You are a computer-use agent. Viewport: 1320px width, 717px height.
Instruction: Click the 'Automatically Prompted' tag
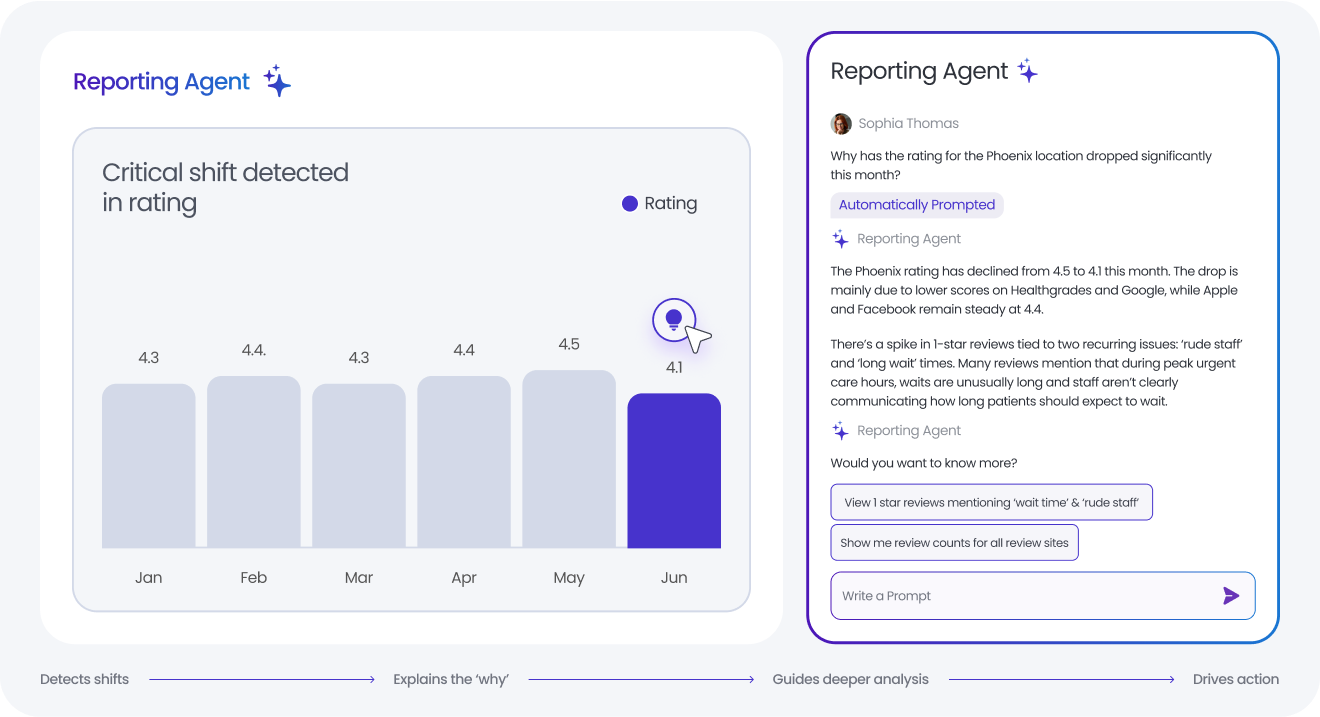(917, 205)
